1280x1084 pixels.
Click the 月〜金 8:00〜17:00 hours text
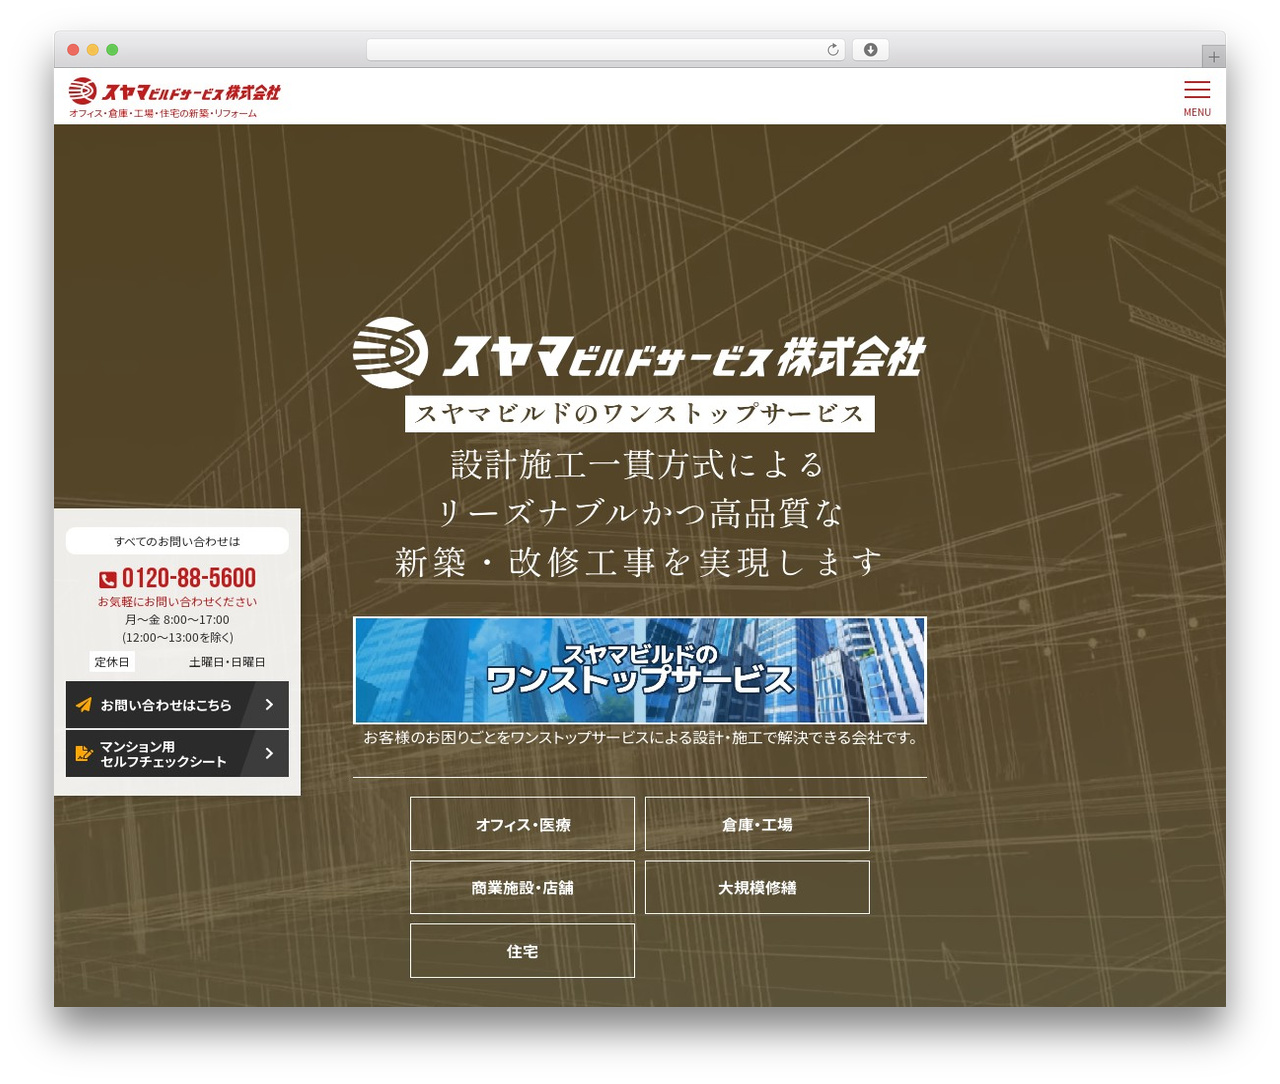(177, 620)
